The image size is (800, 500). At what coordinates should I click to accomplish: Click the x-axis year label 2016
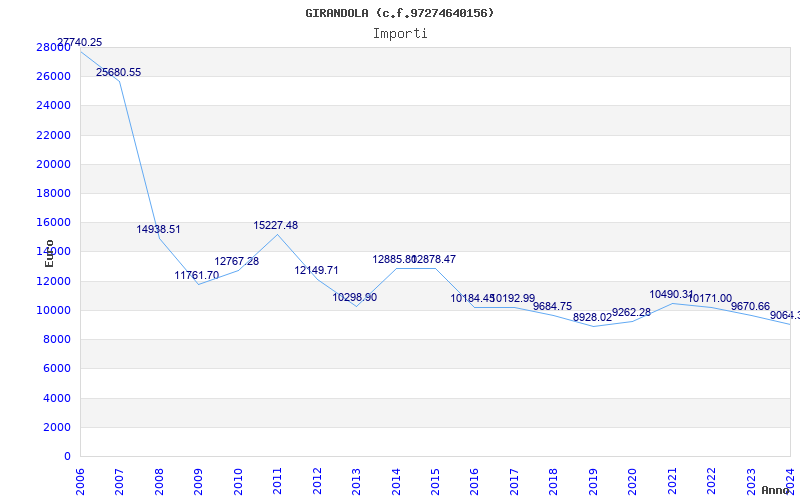click(x=474, y=482)
